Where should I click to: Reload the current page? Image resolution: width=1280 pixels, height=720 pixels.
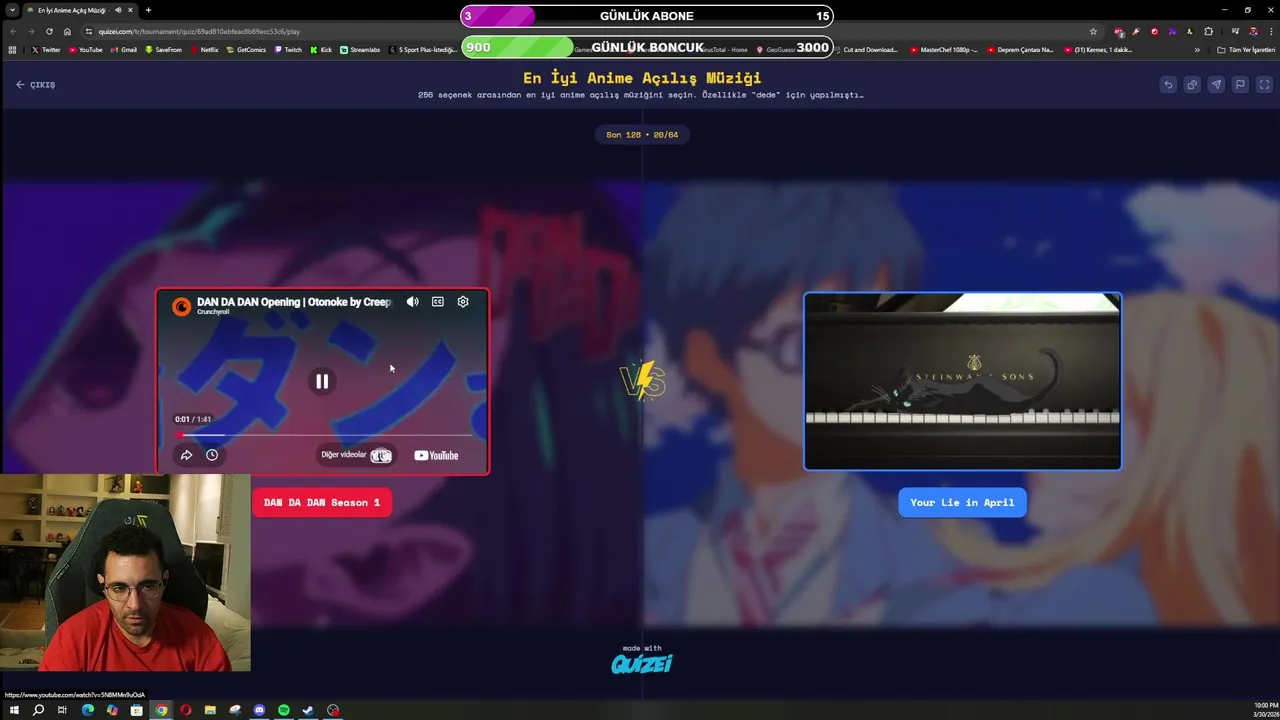click(49, 31)
